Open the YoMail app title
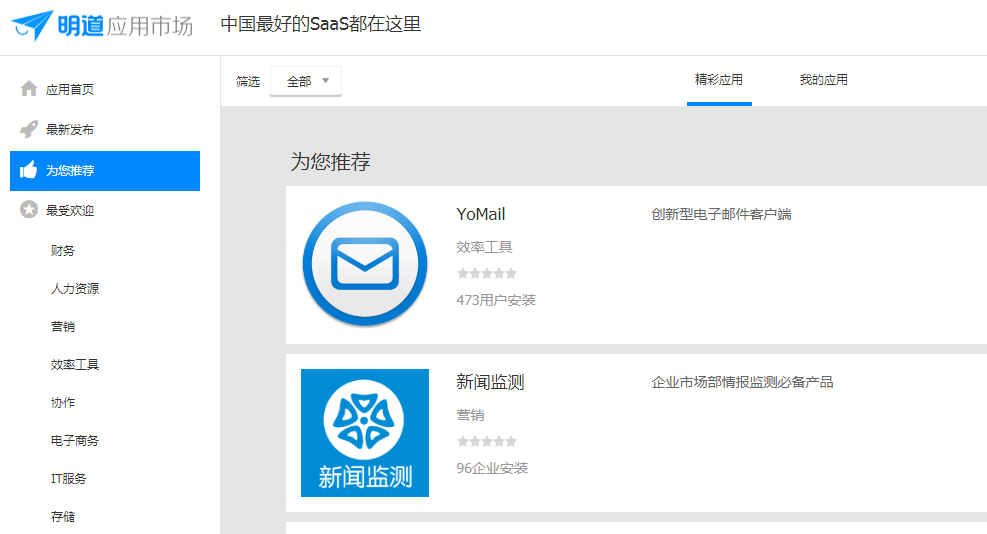This screenshot has width=987, height=534. coord(481,215)
